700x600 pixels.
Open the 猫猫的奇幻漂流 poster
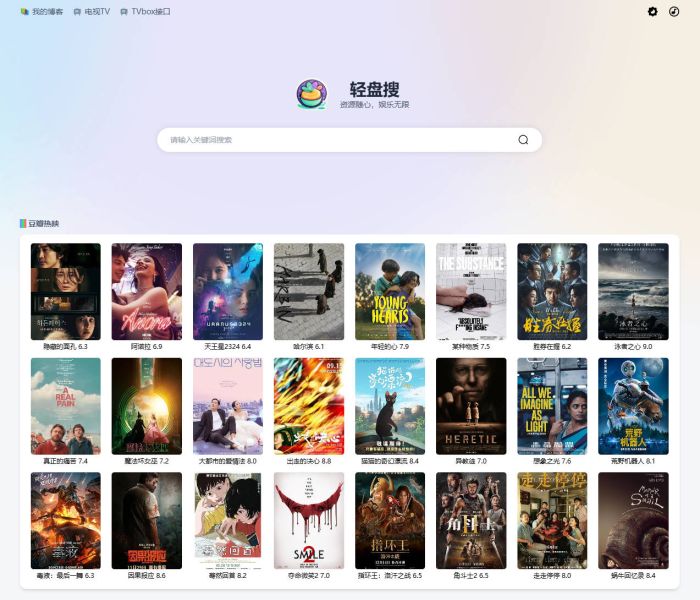point(390,406)
